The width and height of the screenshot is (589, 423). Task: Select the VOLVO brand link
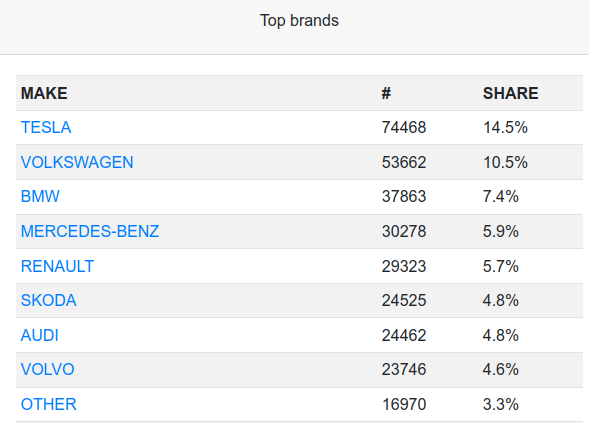47,370
